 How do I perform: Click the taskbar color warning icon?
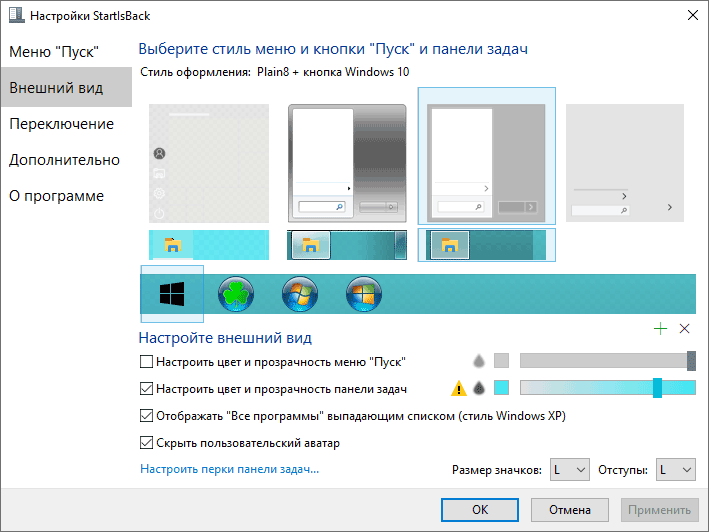[x=458, y=388]
